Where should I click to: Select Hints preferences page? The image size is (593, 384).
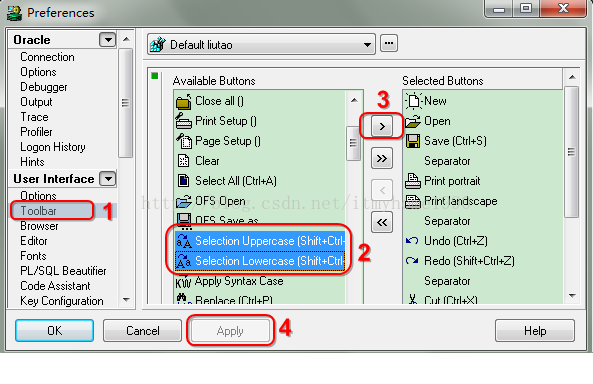point(32,162)
